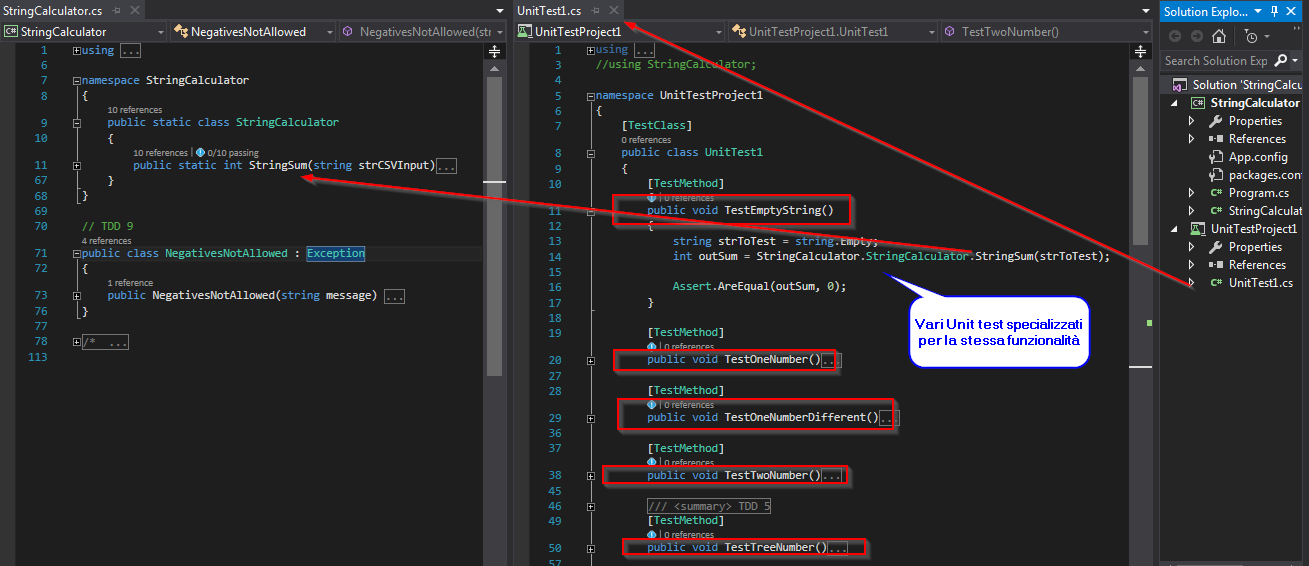
Task: Open the right document list dropdown arrow
Action: pyautogui.click(x=1144, y=11)
